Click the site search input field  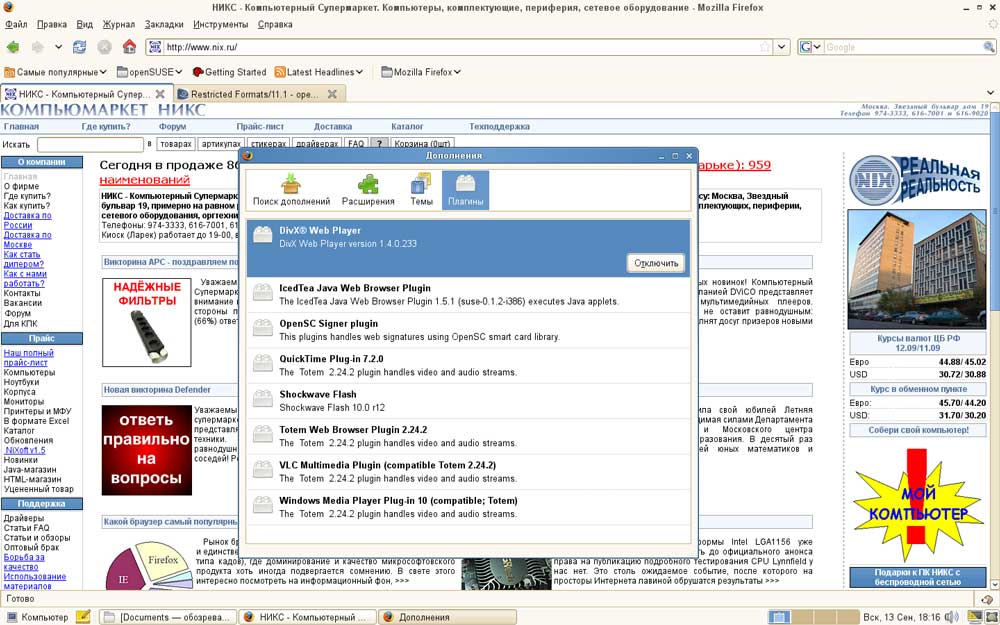click(x=90, y=145)
